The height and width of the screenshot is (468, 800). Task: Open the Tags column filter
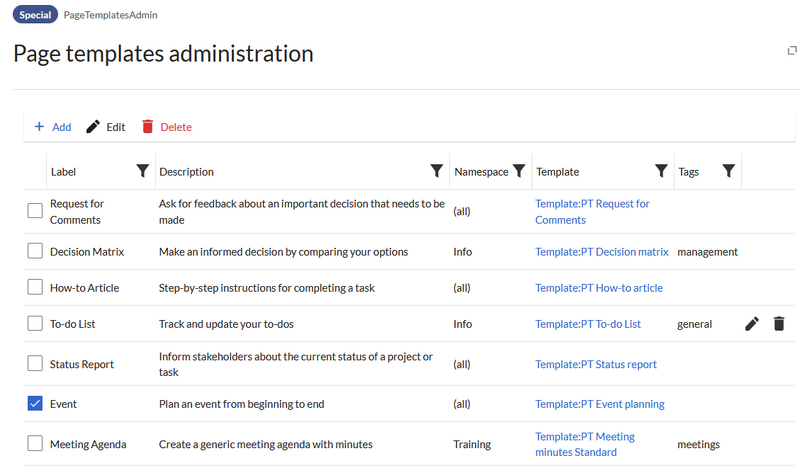pos(728,172)
